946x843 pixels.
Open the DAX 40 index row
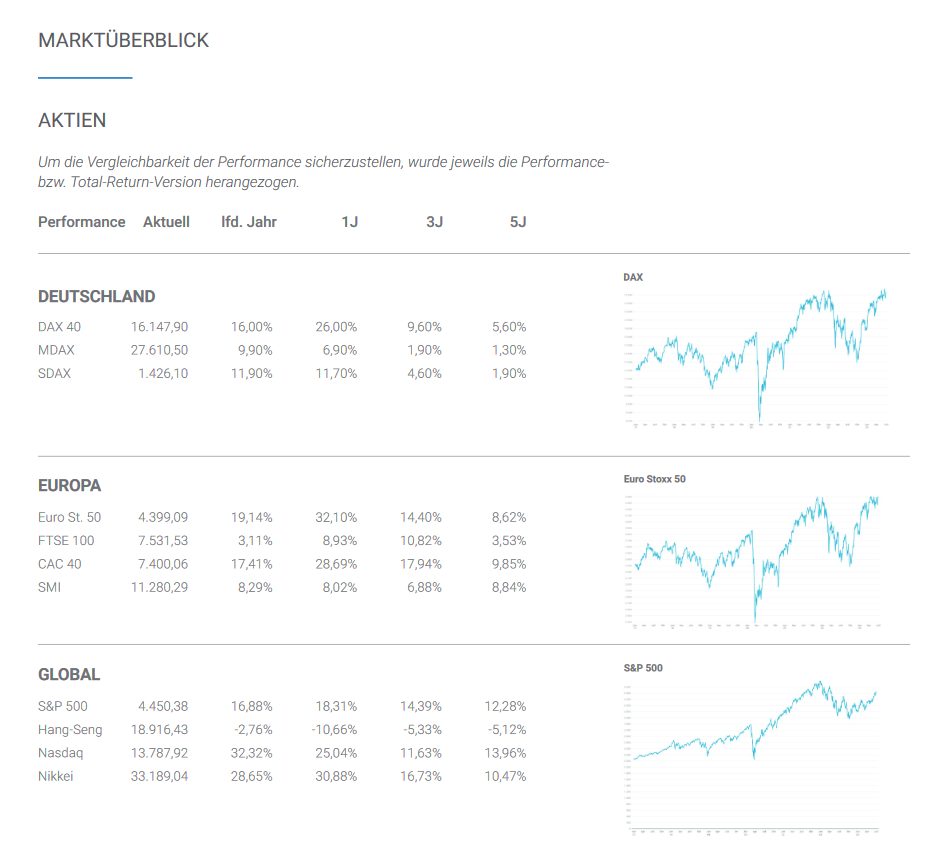(60, 326)
